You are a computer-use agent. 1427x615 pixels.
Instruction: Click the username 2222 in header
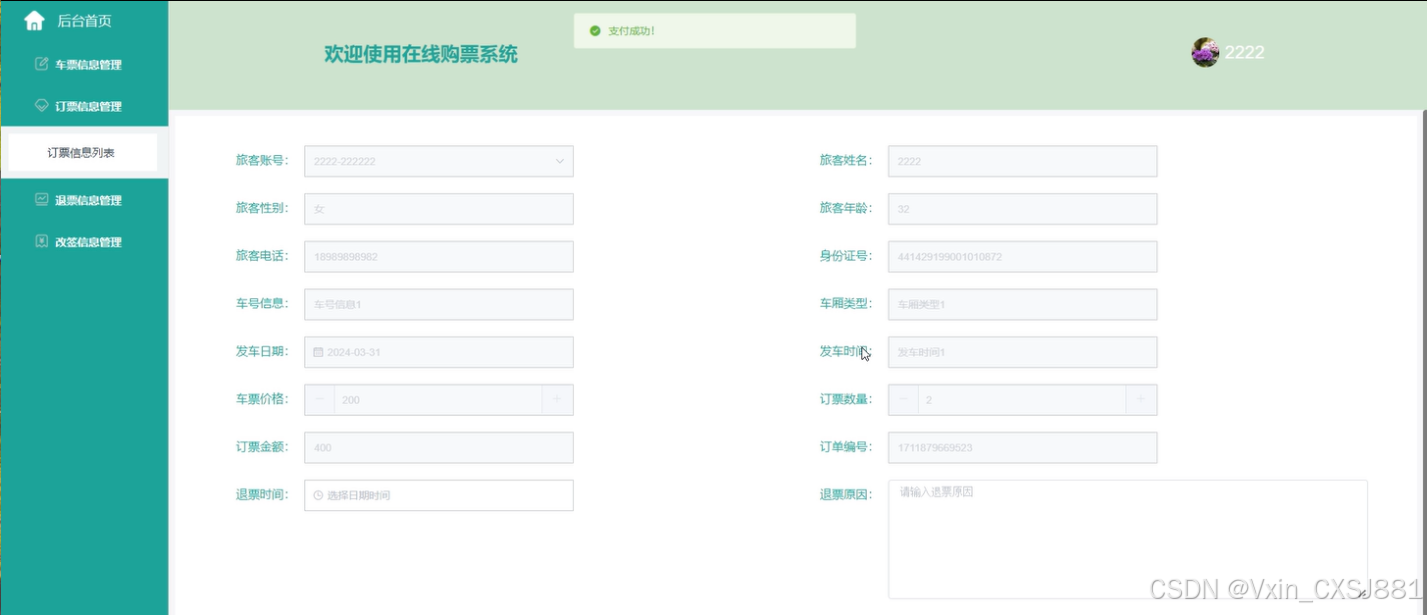tap(1245, 53)
